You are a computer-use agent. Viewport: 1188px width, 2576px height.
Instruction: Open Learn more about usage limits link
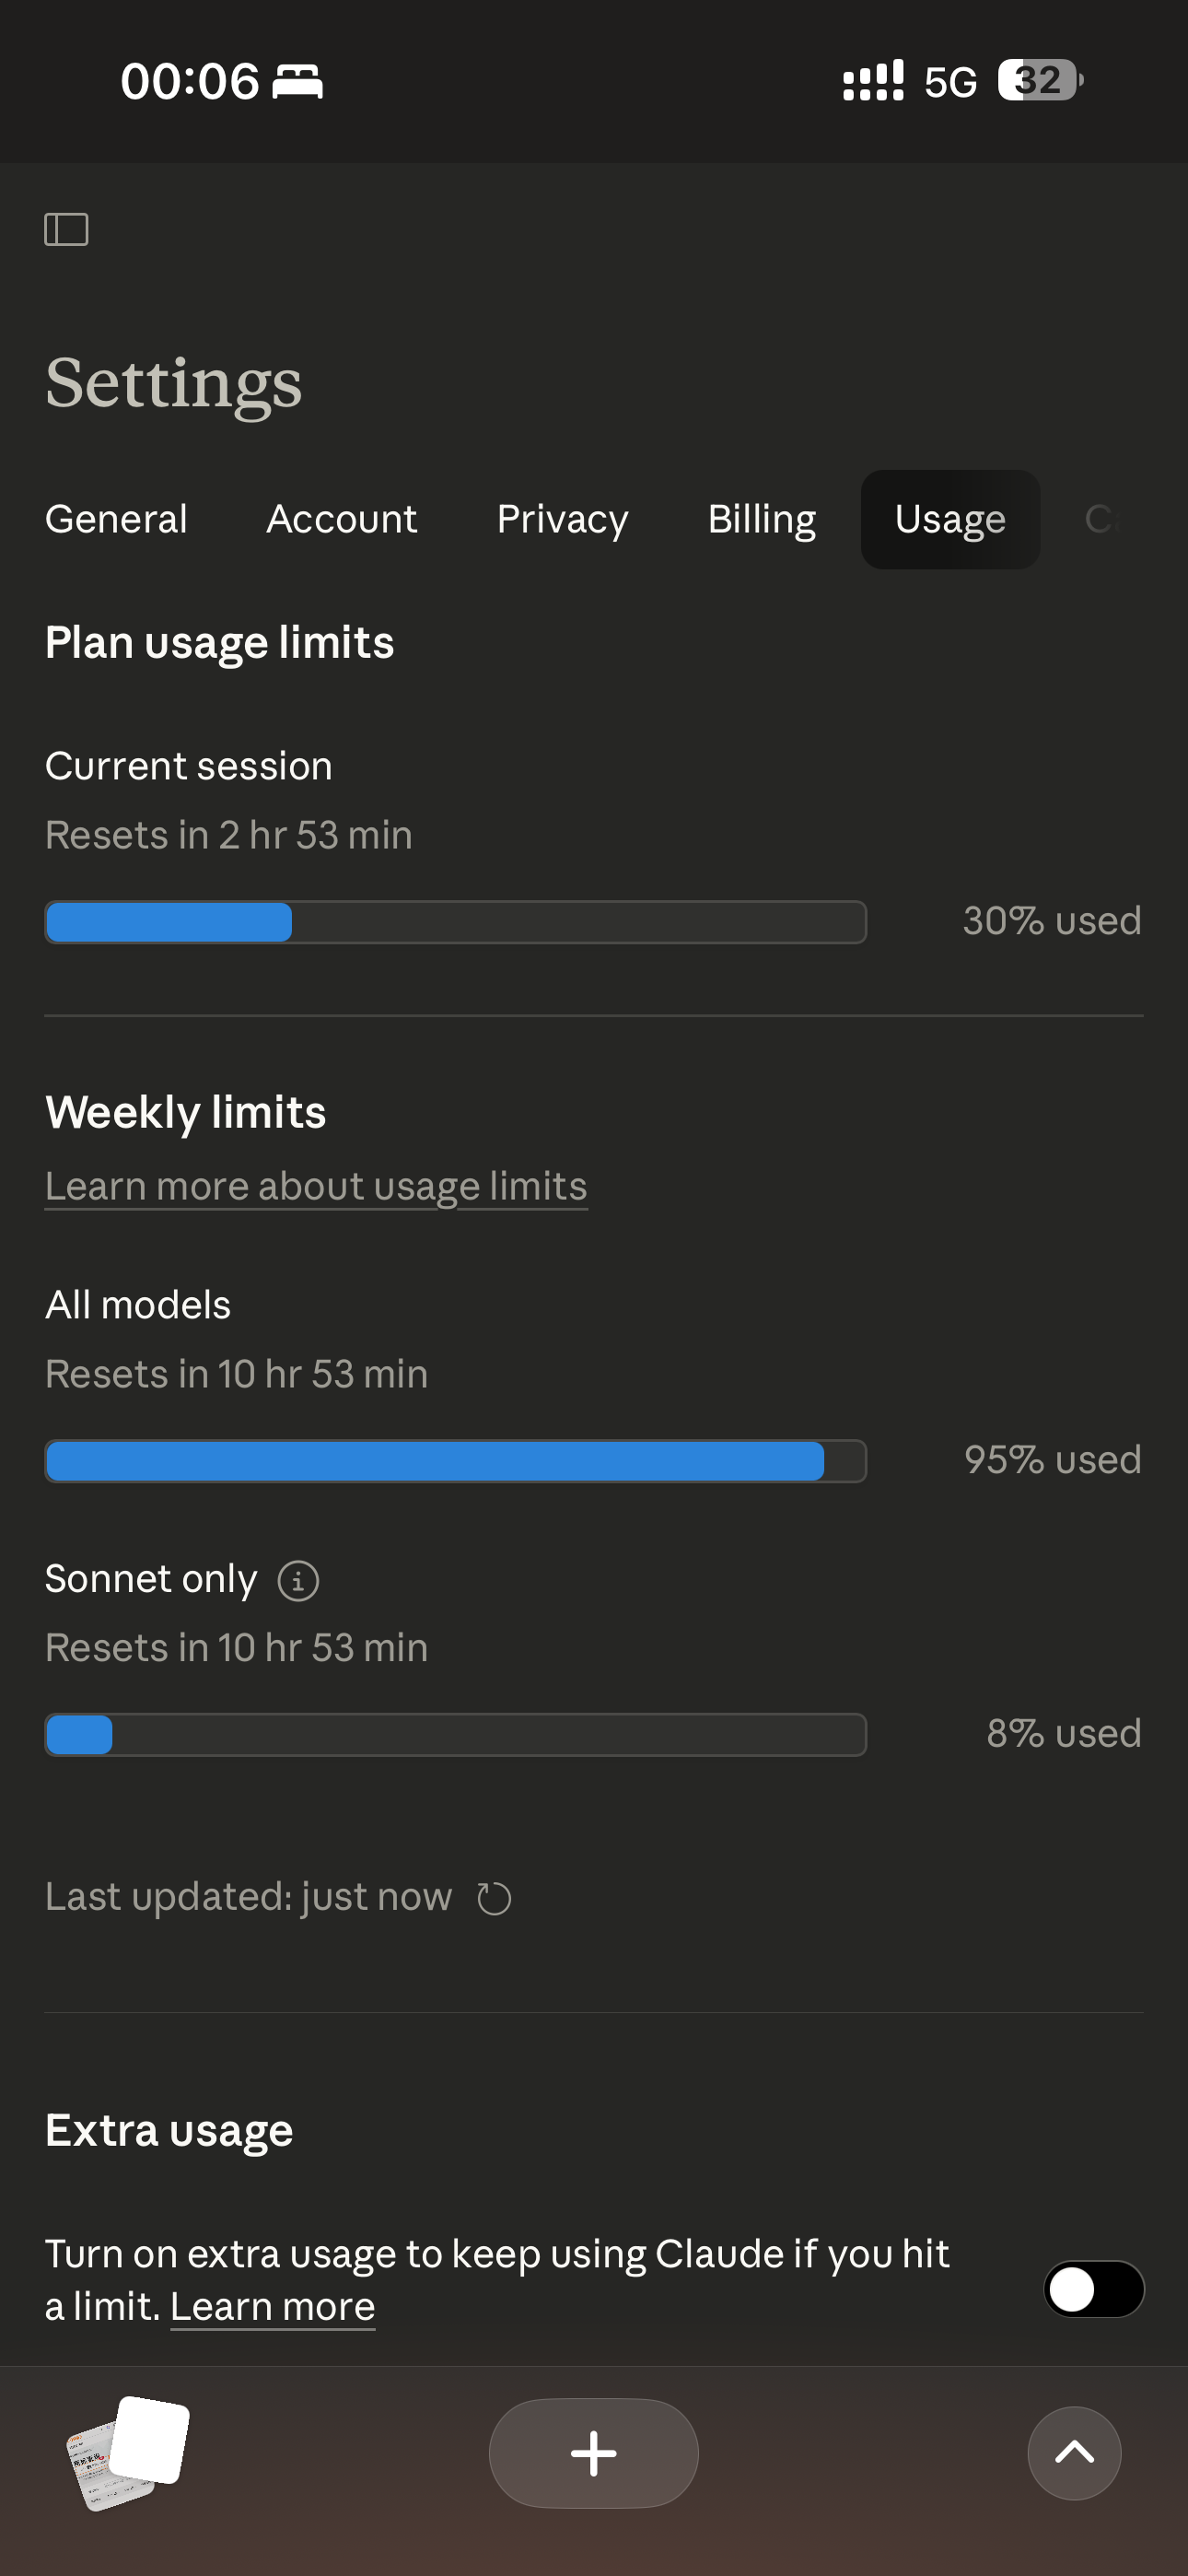[x=316, y=1186]
